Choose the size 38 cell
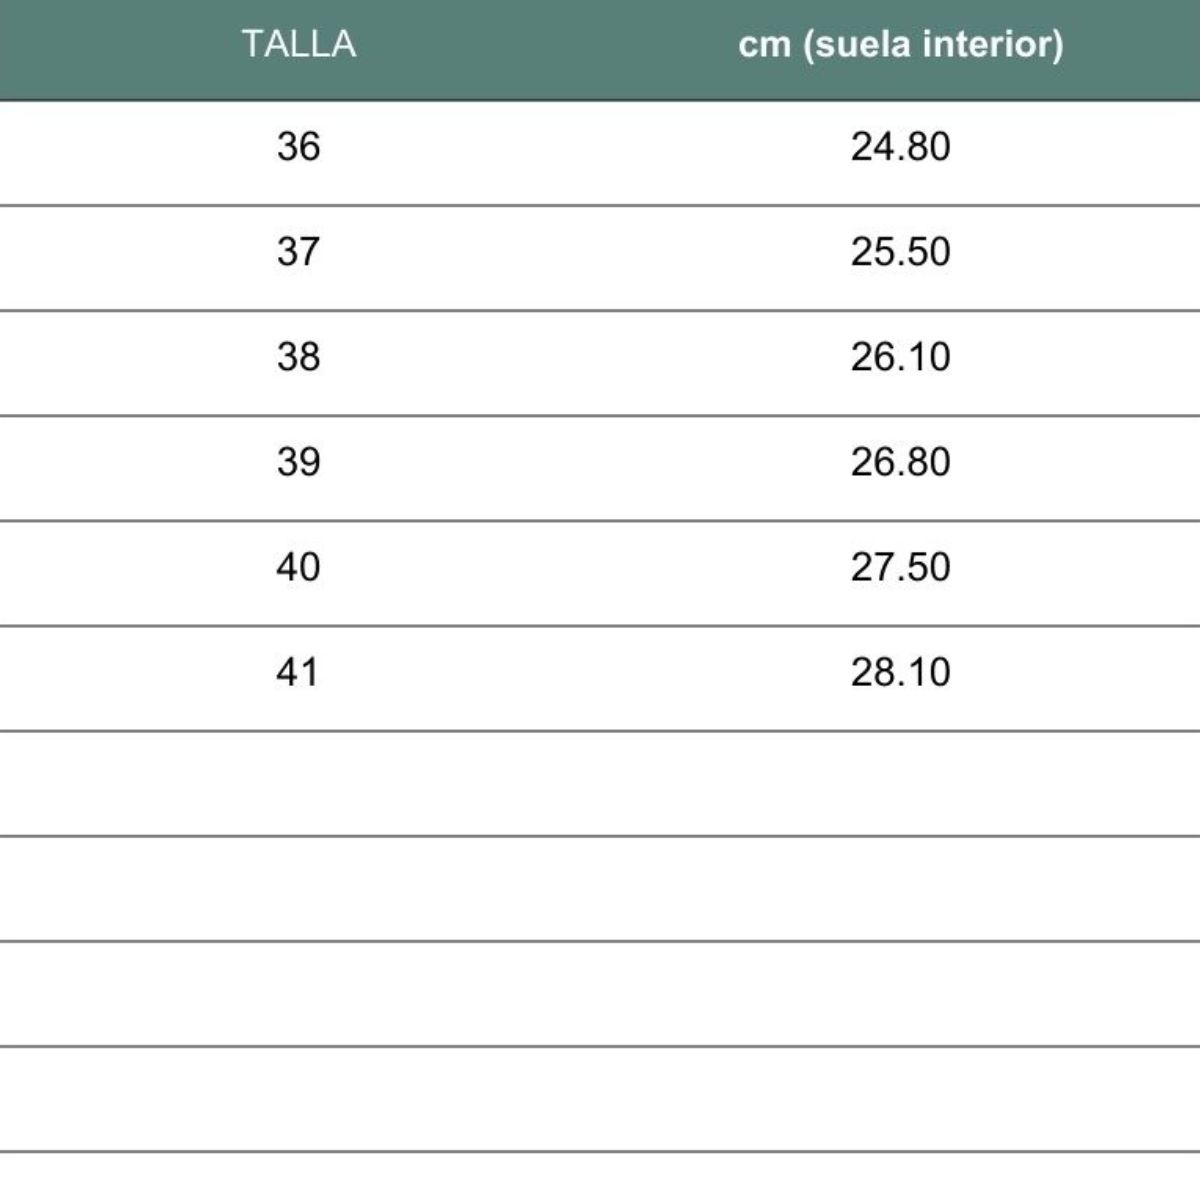 [298, 357]
